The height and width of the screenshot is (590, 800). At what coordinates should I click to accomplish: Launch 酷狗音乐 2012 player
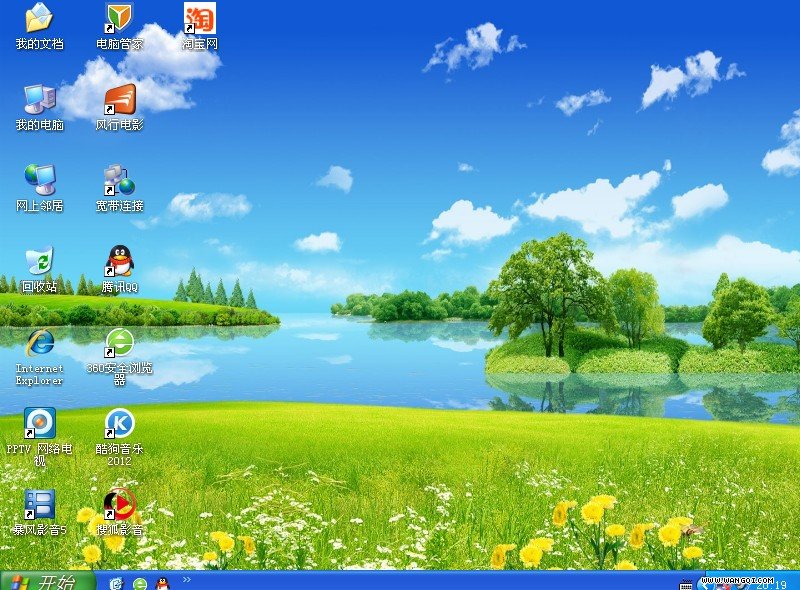[119, 424]
